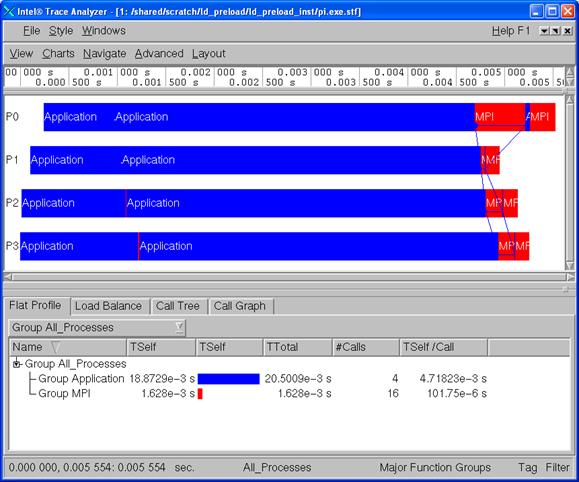Open the Windows menu

pyautogui.click(x=104, y=31)
